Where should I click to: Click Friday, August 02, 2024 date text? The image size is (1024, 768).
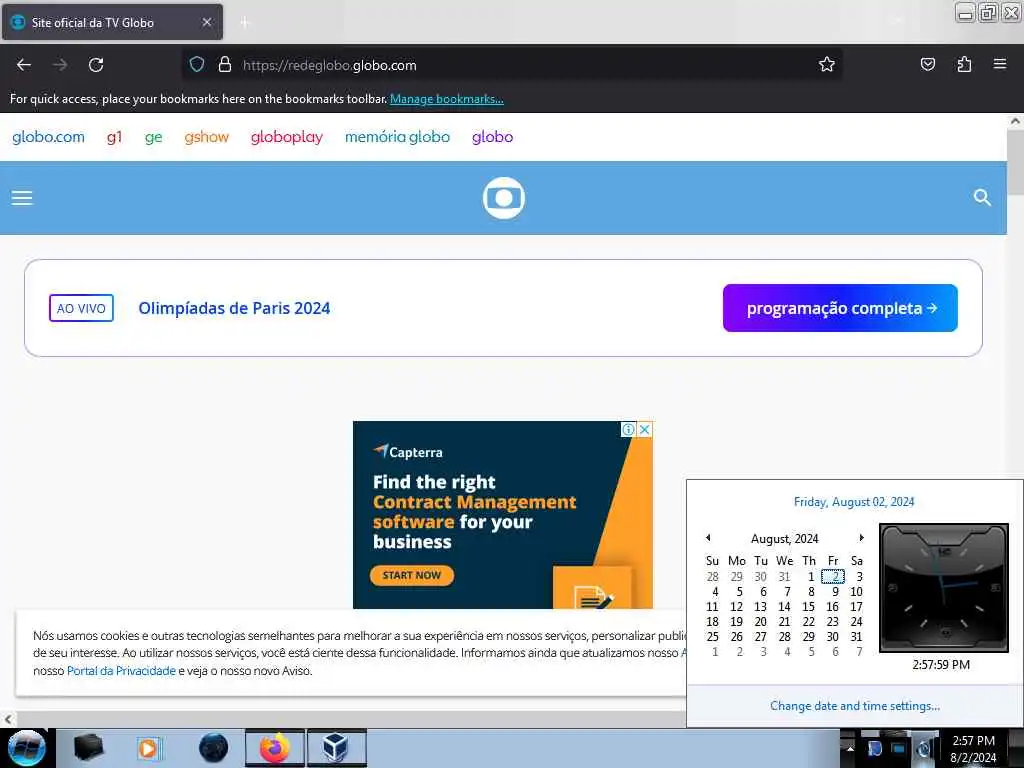click(x=854, y=502)
